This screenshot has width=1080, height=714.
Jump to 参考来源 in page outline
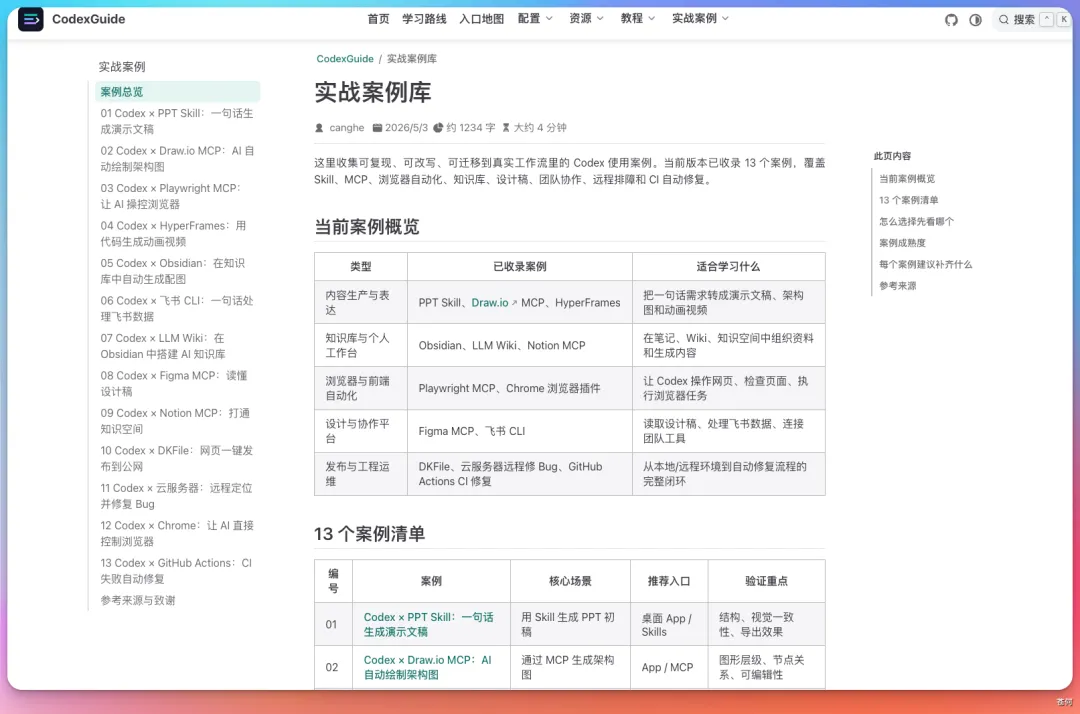pyautogui.click(x=897, y=286)
